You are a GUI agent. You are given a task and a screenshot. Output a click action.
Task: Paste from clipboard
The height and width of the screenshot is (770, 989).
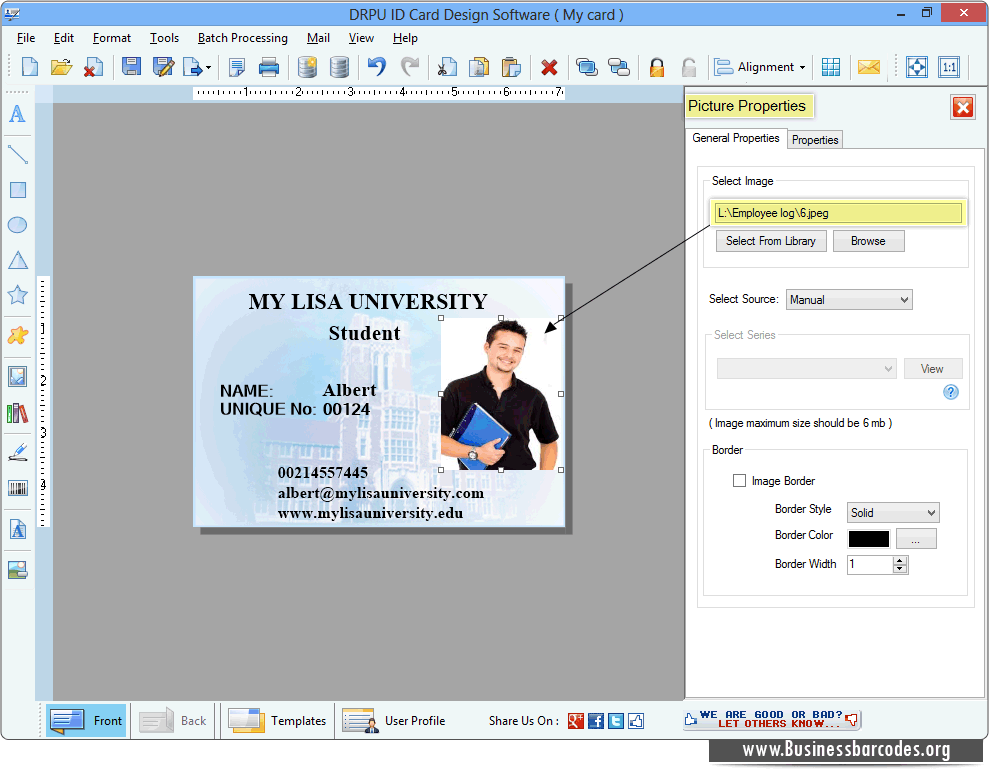511,67
